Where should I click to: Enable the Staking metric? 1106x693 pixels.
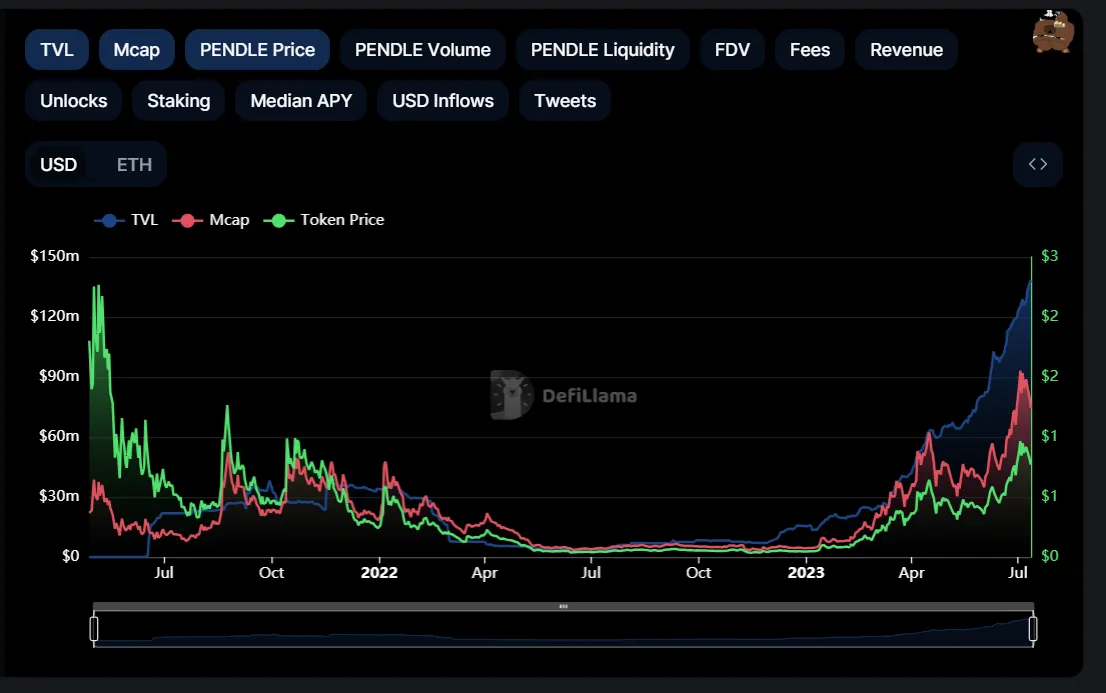(x=178, y=101)
